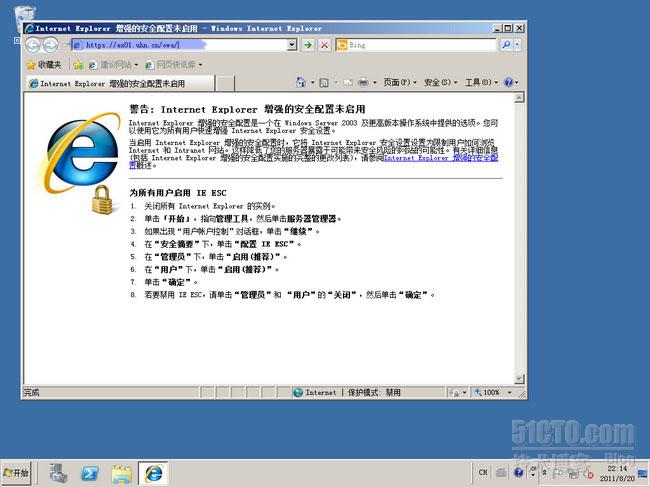The height and width of the screenshot is (487, 650).
Task: Click the Bing search box
Action: pyautogui.click(x=416, y=45)
